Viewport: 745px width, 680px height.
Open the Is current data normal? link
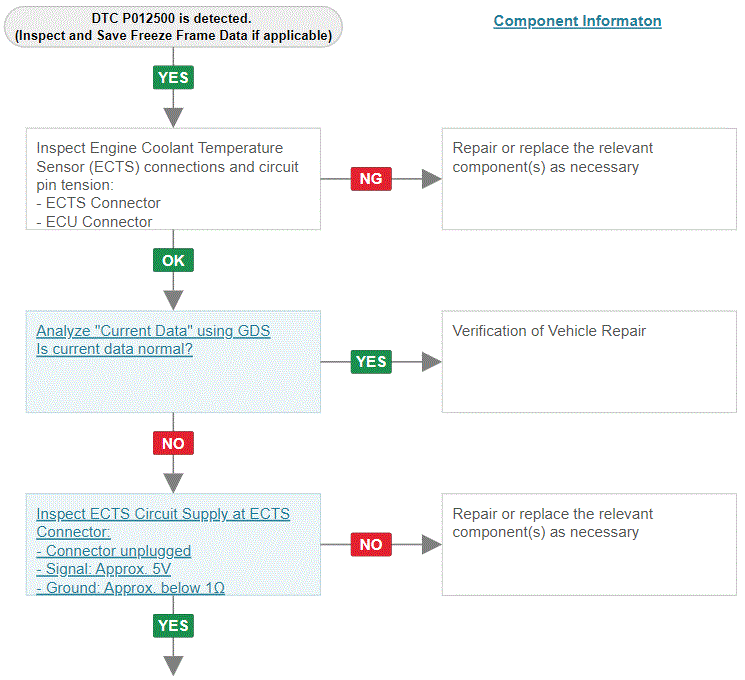(x=115, y=349)
